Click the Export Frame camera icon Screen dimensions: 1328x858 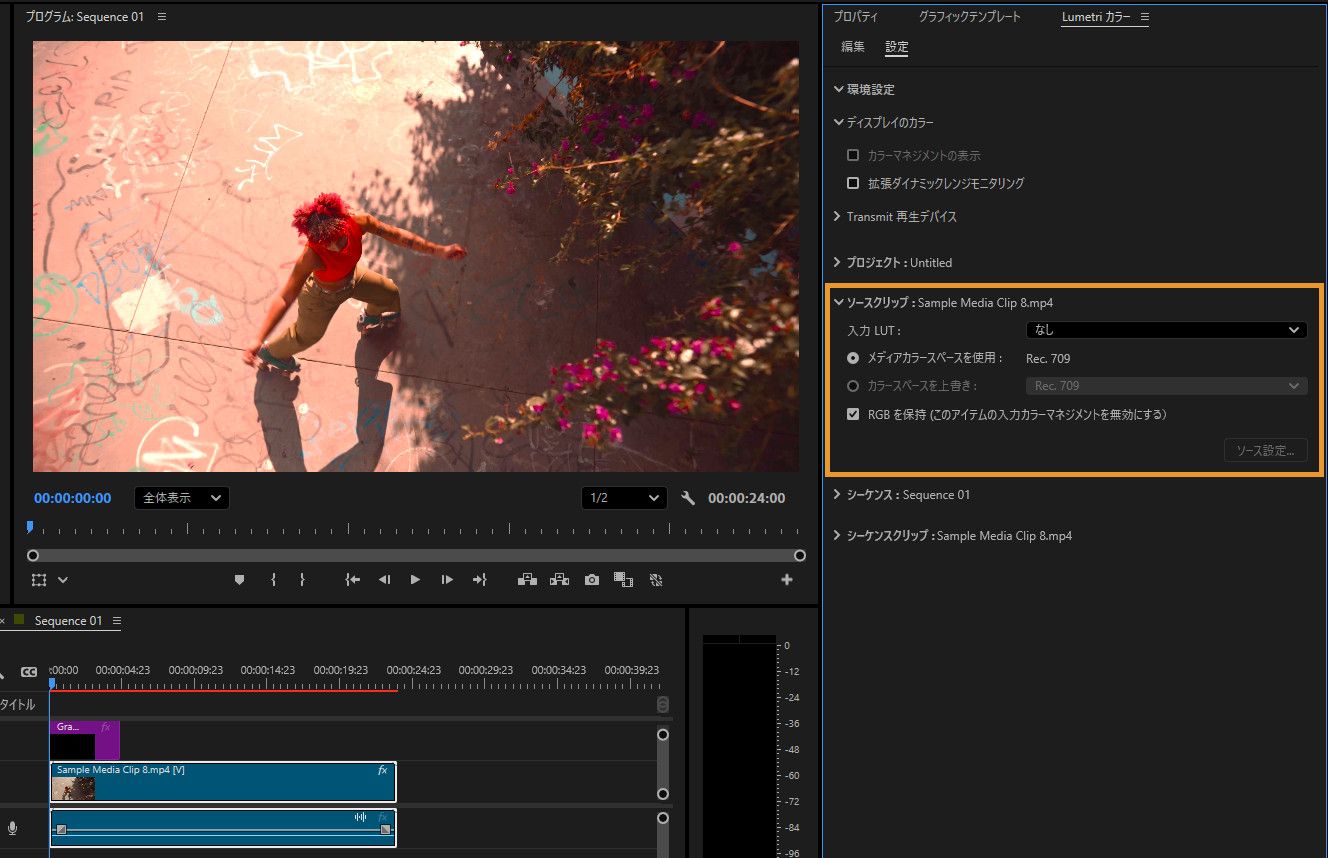pos(592,580)
